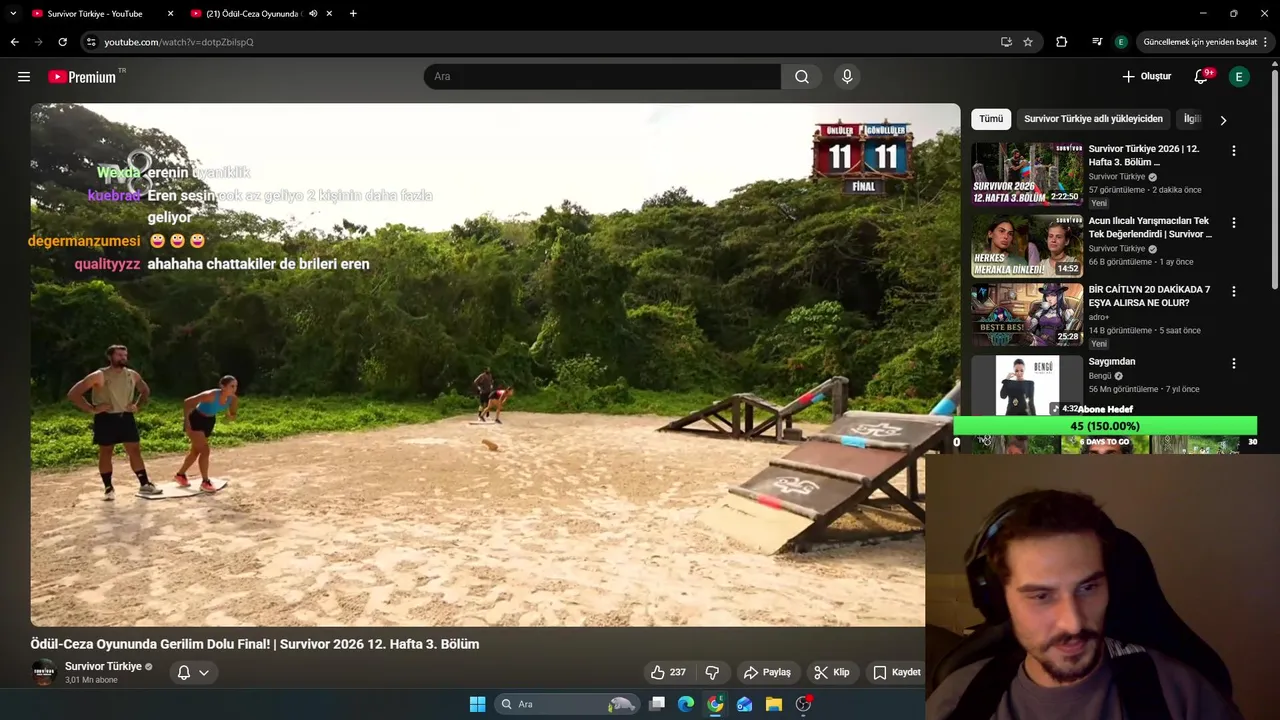Viewport: 1280px width, 720px height.
Task: Share video using Paylaş button
Action: [x=767, y=672]
